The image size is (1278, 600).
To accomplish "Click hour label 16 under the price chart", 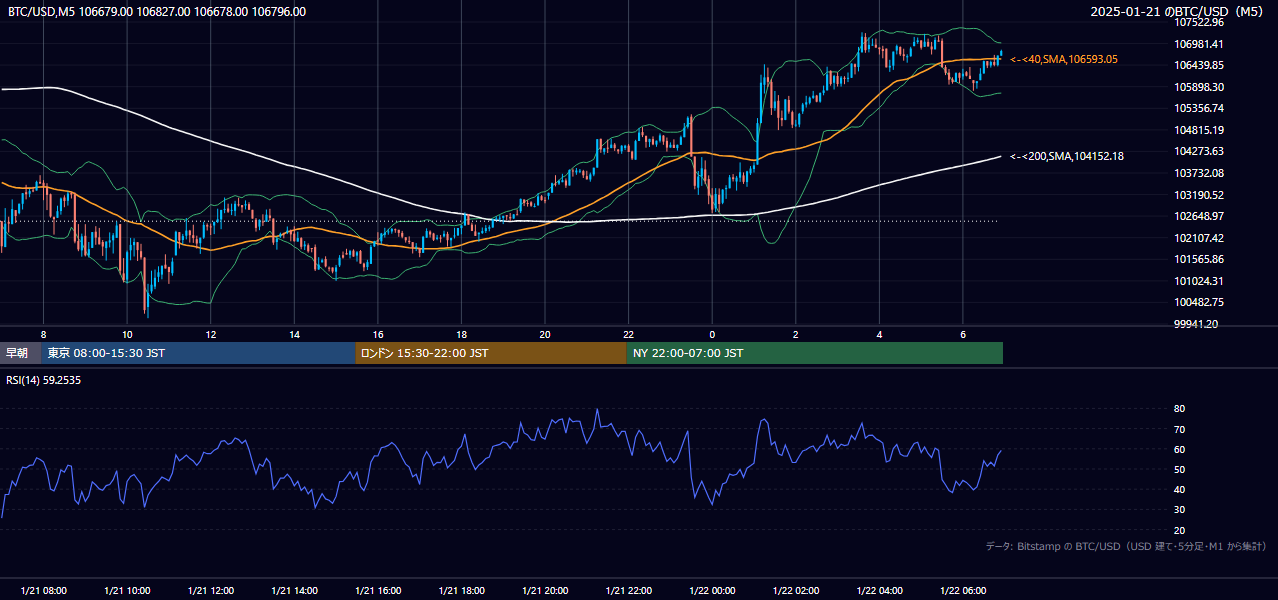I will 378,334.
